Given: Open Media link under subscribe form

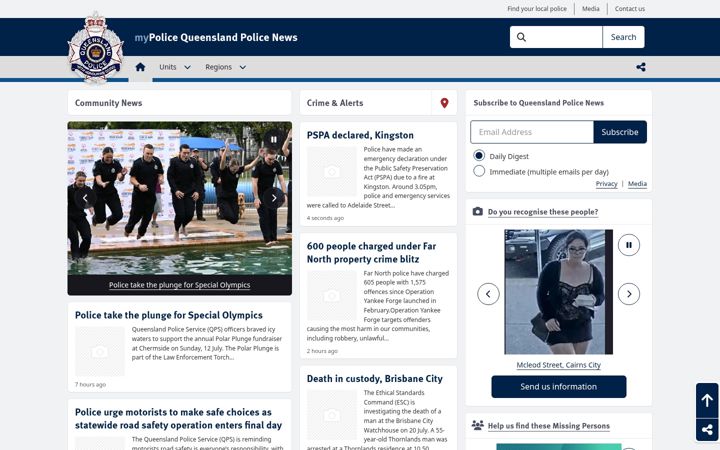Looking at the screenshot, I should point(637,184).
